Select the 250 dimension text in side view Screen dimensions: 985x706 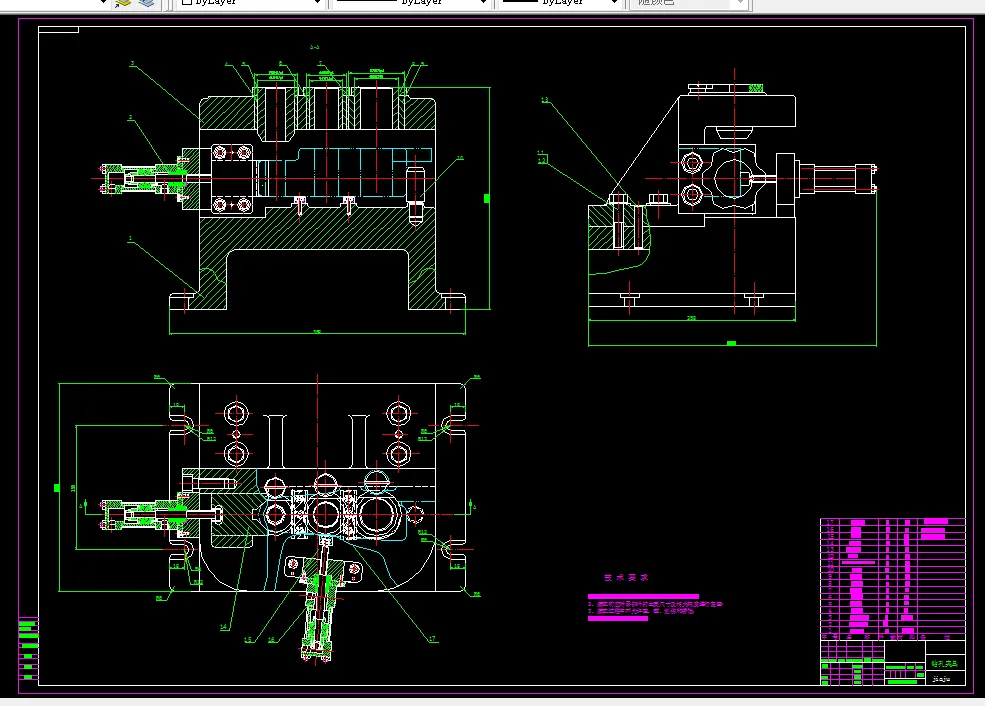[x=692, y=318]
